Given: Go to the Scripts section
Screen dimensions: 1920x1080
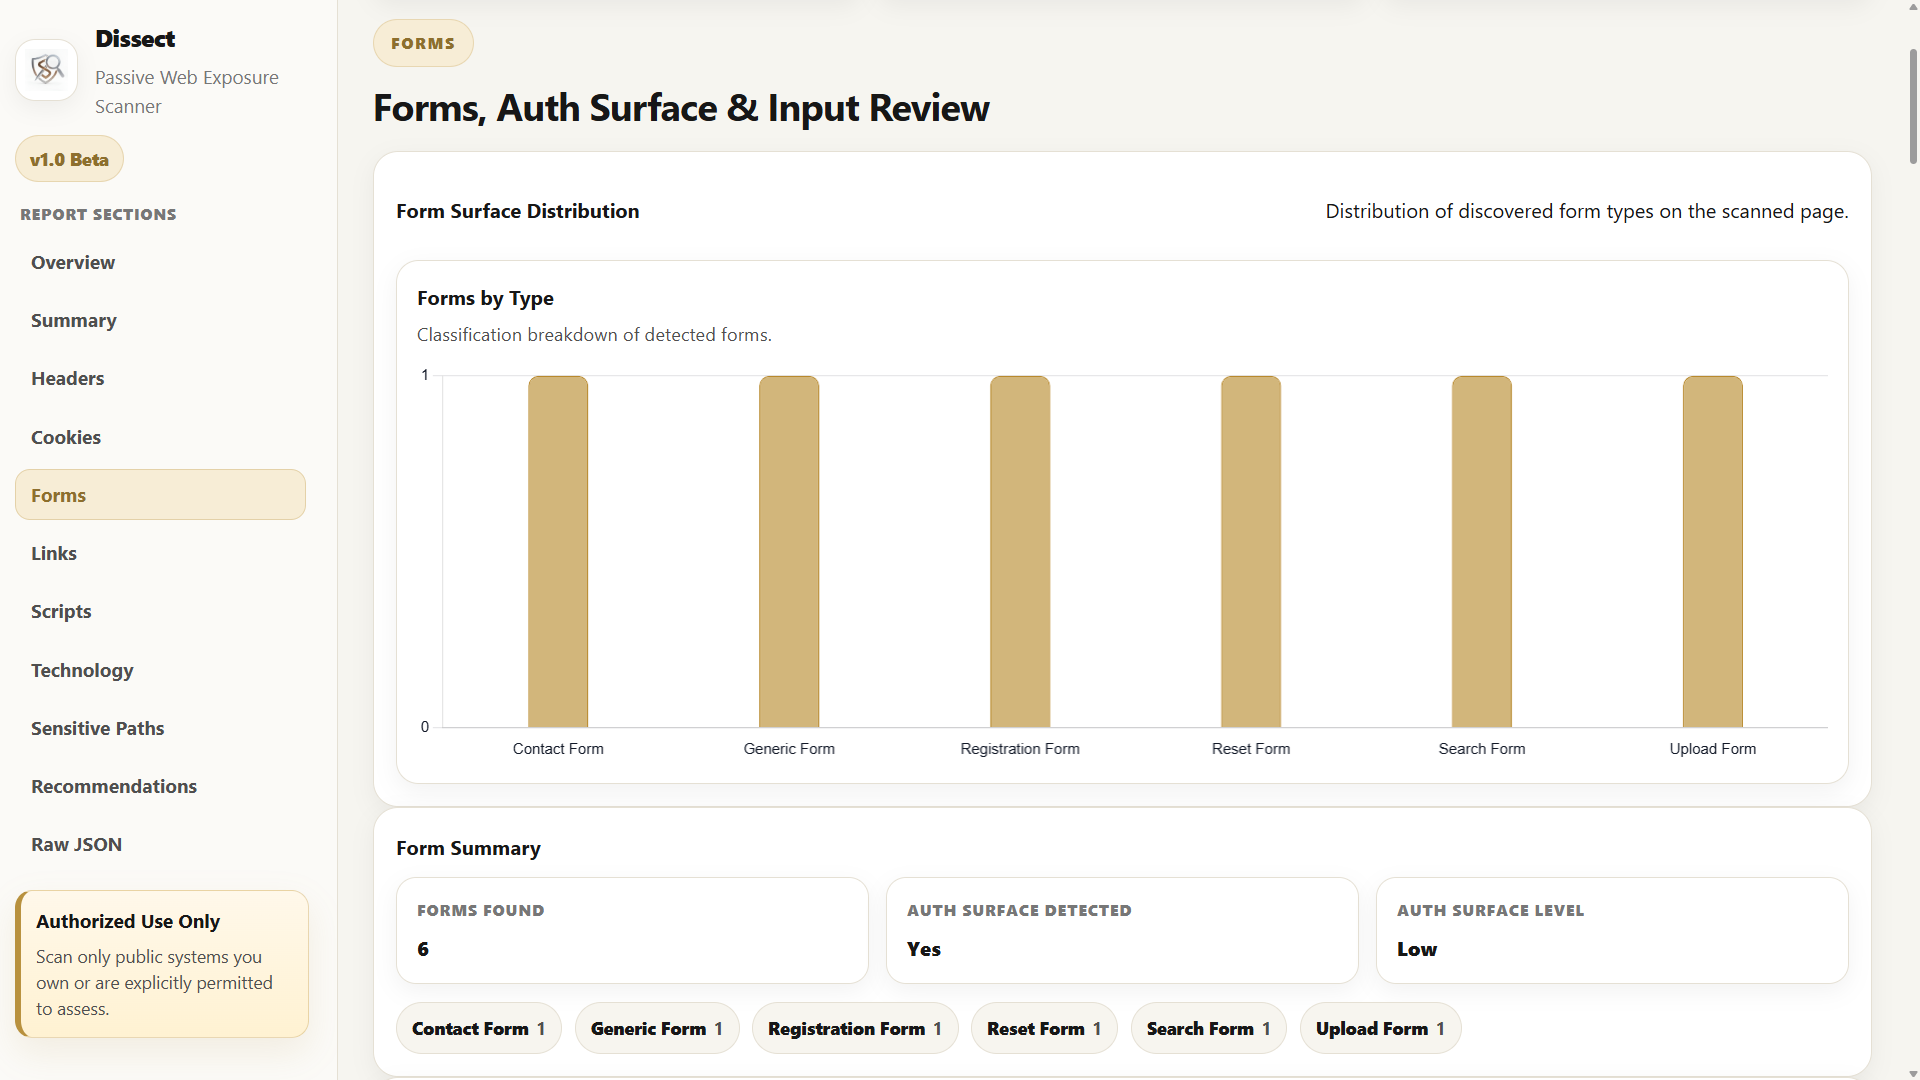Looking at the screenshot, I should click(x=160, y=611).
